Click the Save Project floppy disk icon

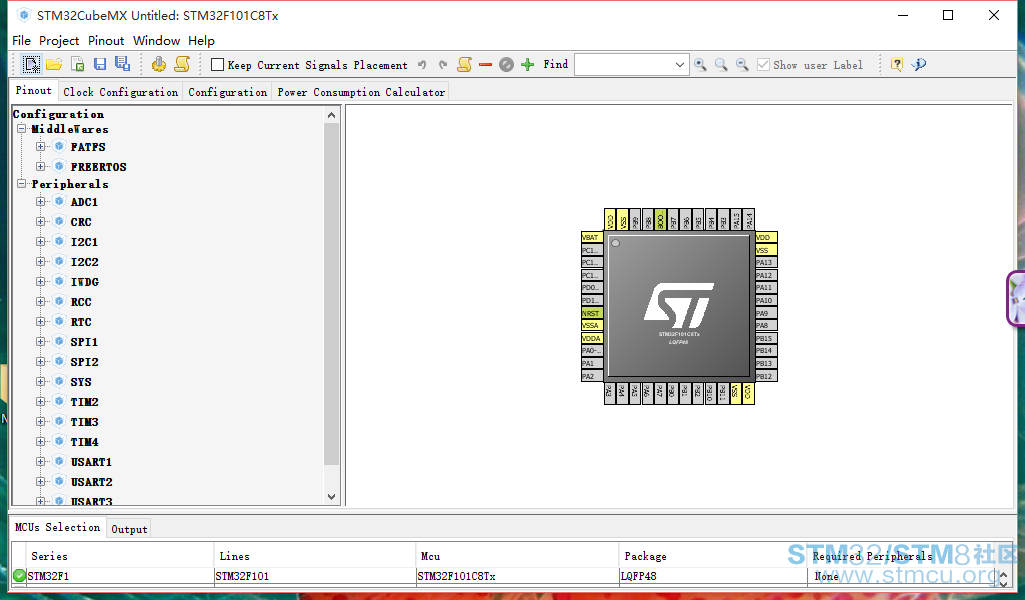100,64
